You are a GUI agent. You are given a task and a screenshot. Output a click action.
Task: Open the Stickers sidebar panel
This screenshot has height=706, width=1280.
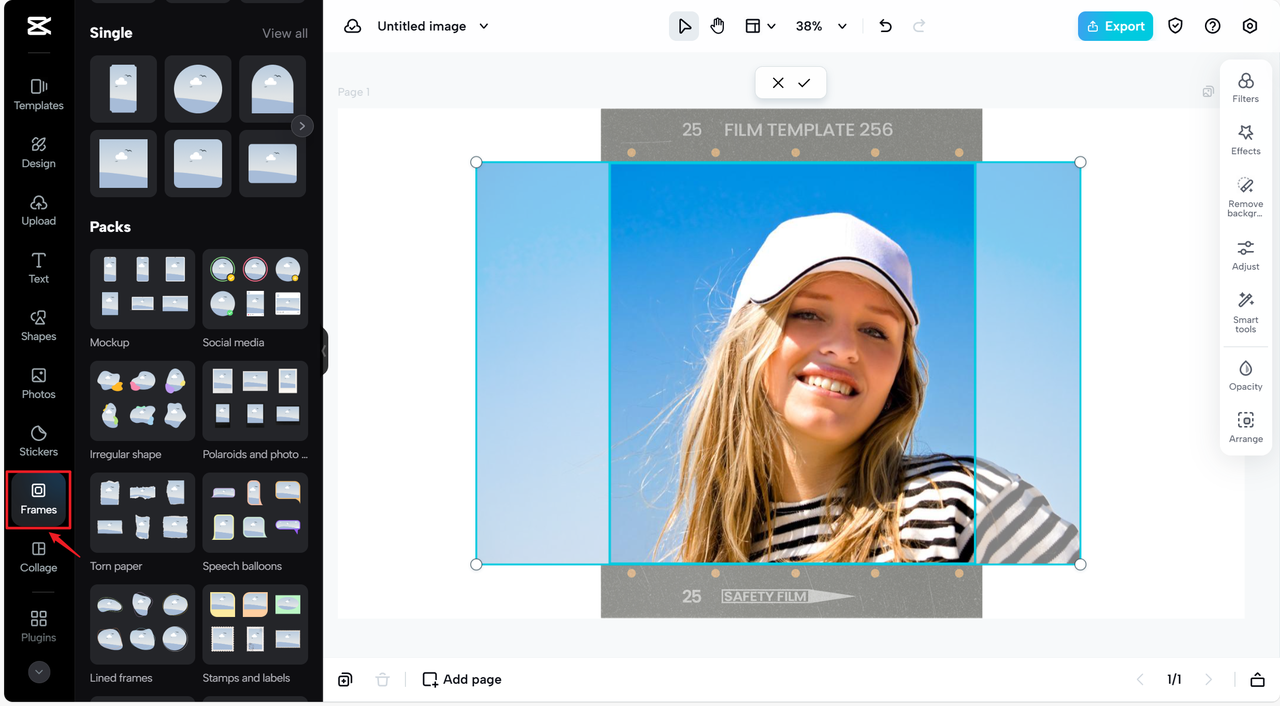pos(39,440)
